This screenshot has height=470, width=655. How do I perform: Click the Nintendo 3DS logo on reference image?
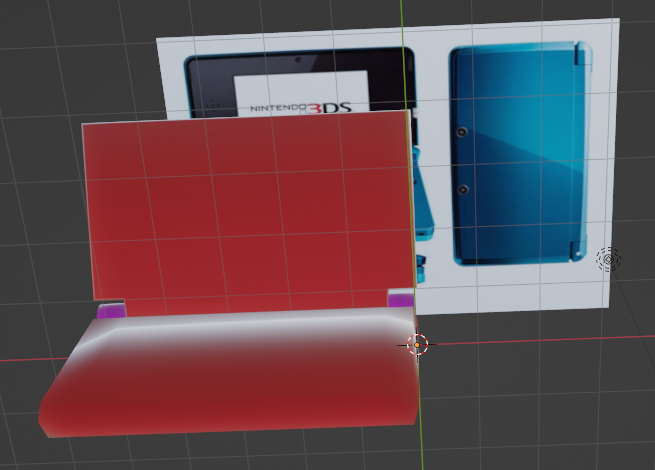(x=301, y=108)
